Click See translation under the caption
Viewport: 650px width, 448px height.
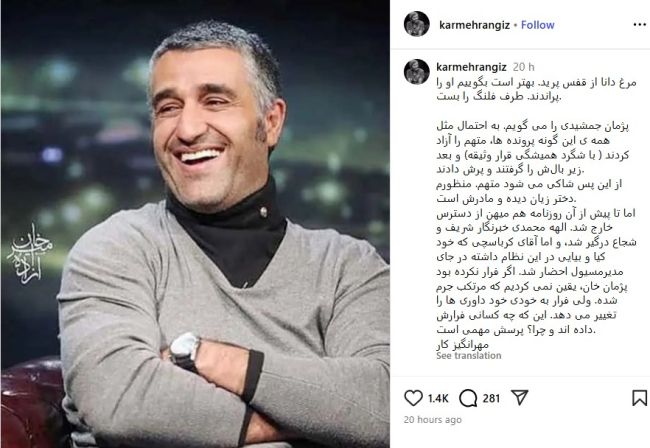point(468,356)
